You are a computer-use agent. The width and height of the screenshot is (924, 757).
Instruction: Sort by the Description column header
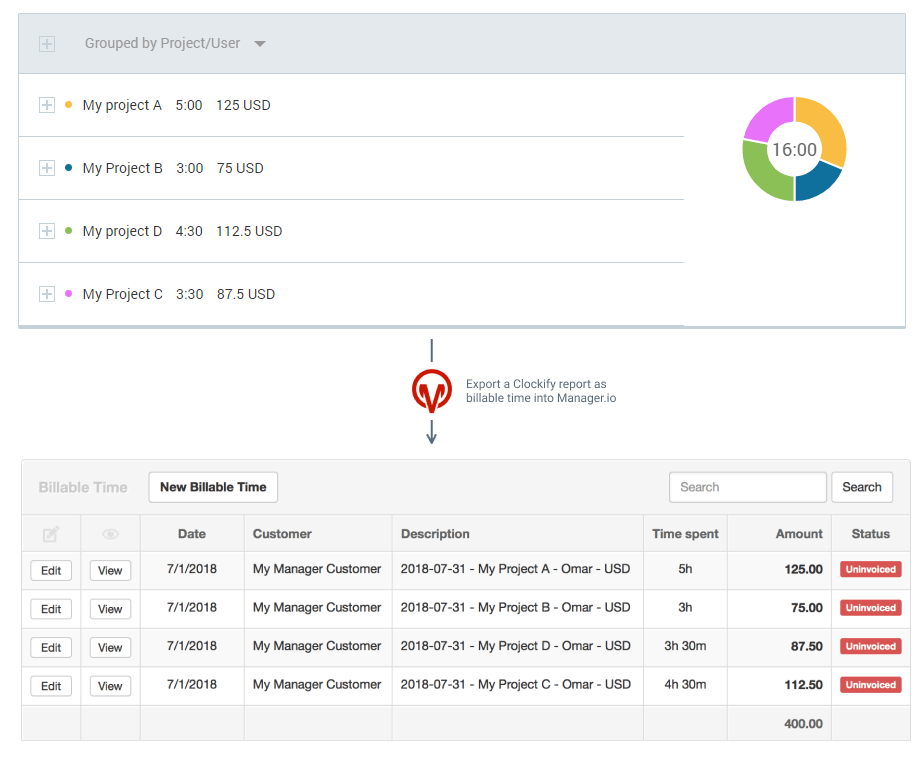point(435,534)
